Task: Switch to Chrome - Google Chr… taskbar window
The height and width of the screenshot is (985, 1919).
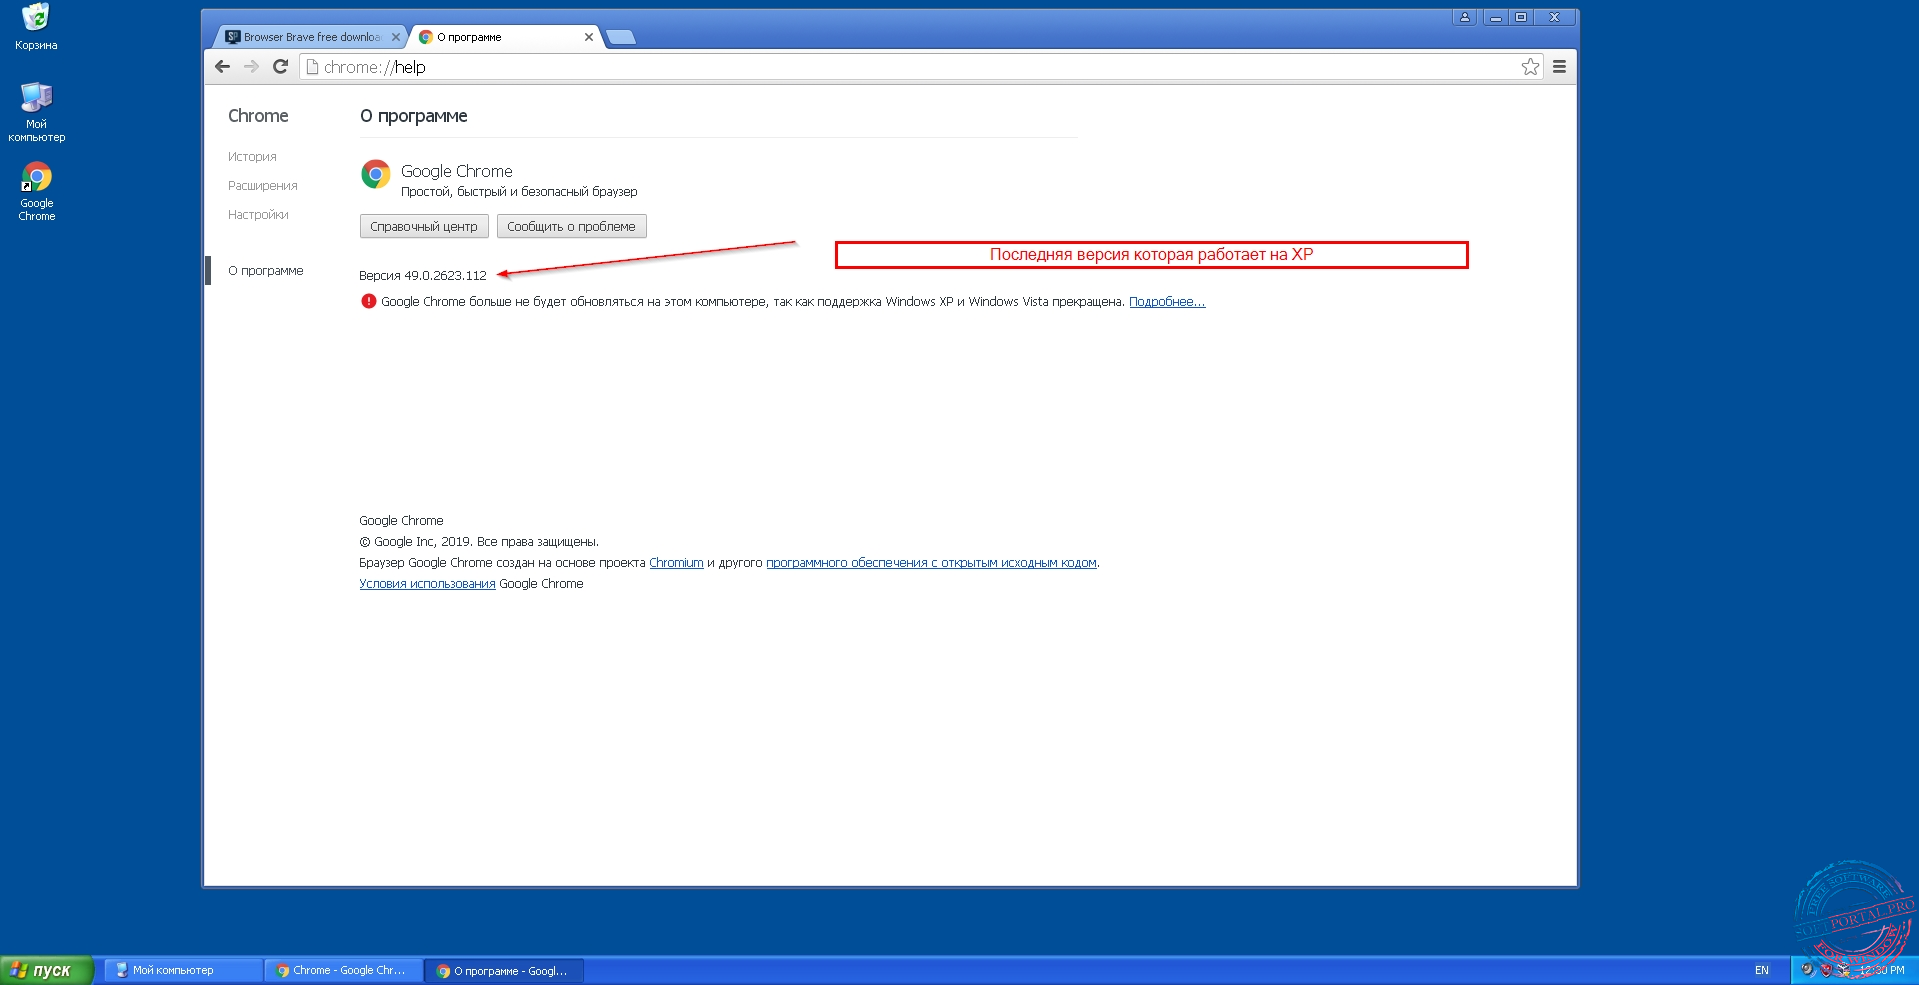Action: coord(343,970)
